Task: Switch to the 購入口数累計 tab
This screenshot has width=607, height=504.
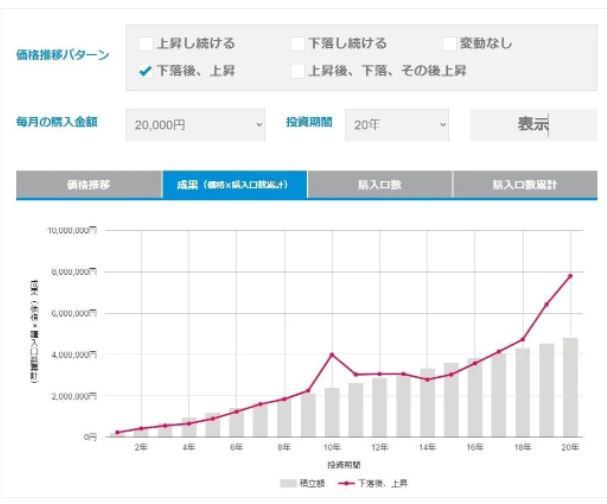Action: [524, 185]
